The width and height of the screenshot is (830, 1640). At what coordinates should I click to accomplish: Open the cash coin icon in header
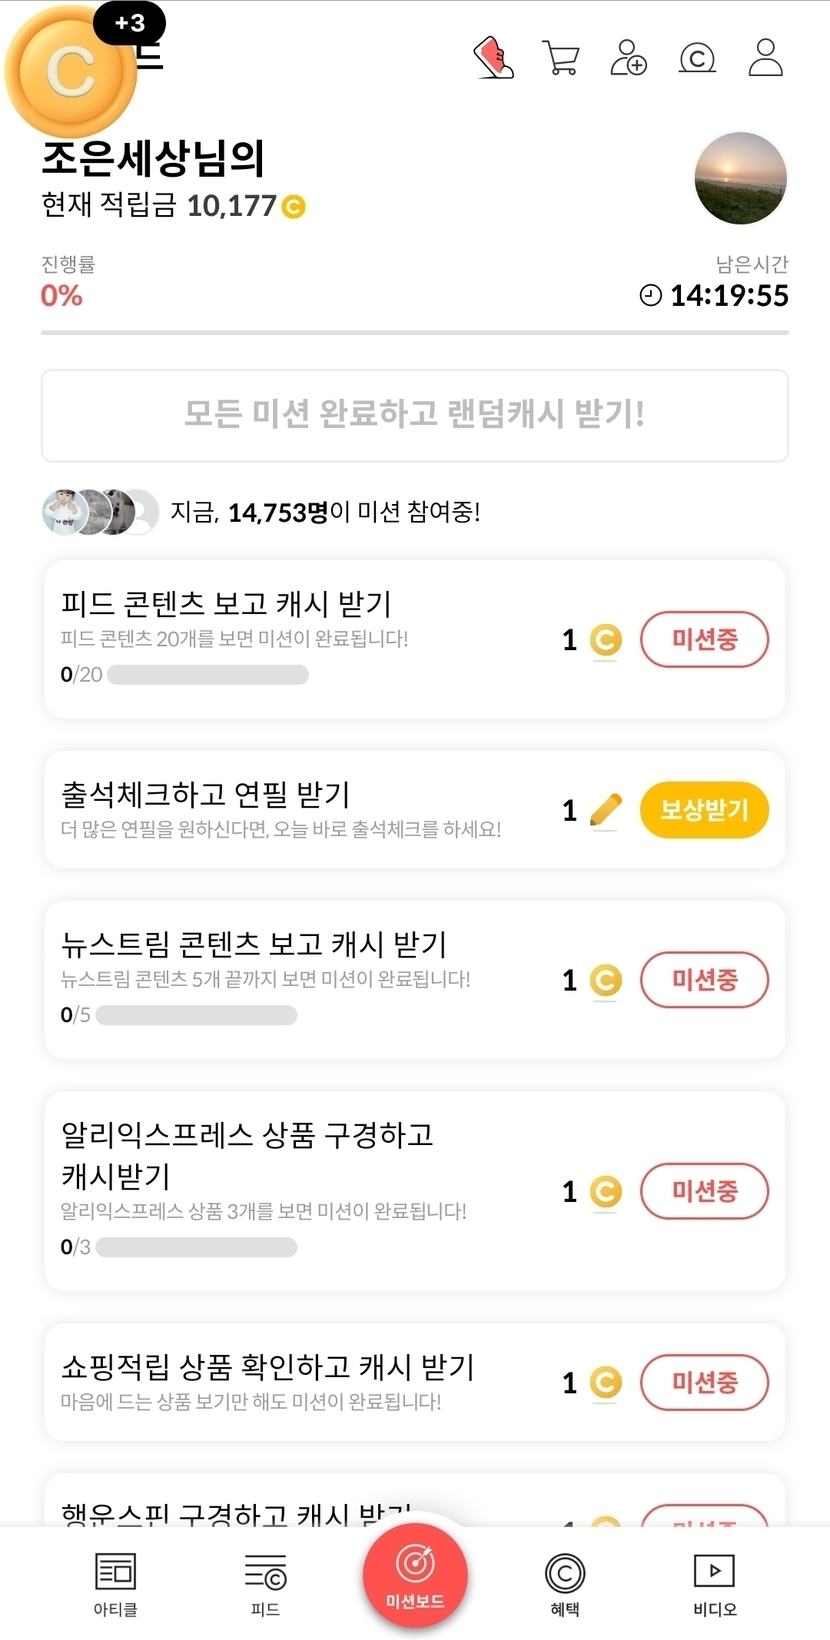tap(697, 59)
